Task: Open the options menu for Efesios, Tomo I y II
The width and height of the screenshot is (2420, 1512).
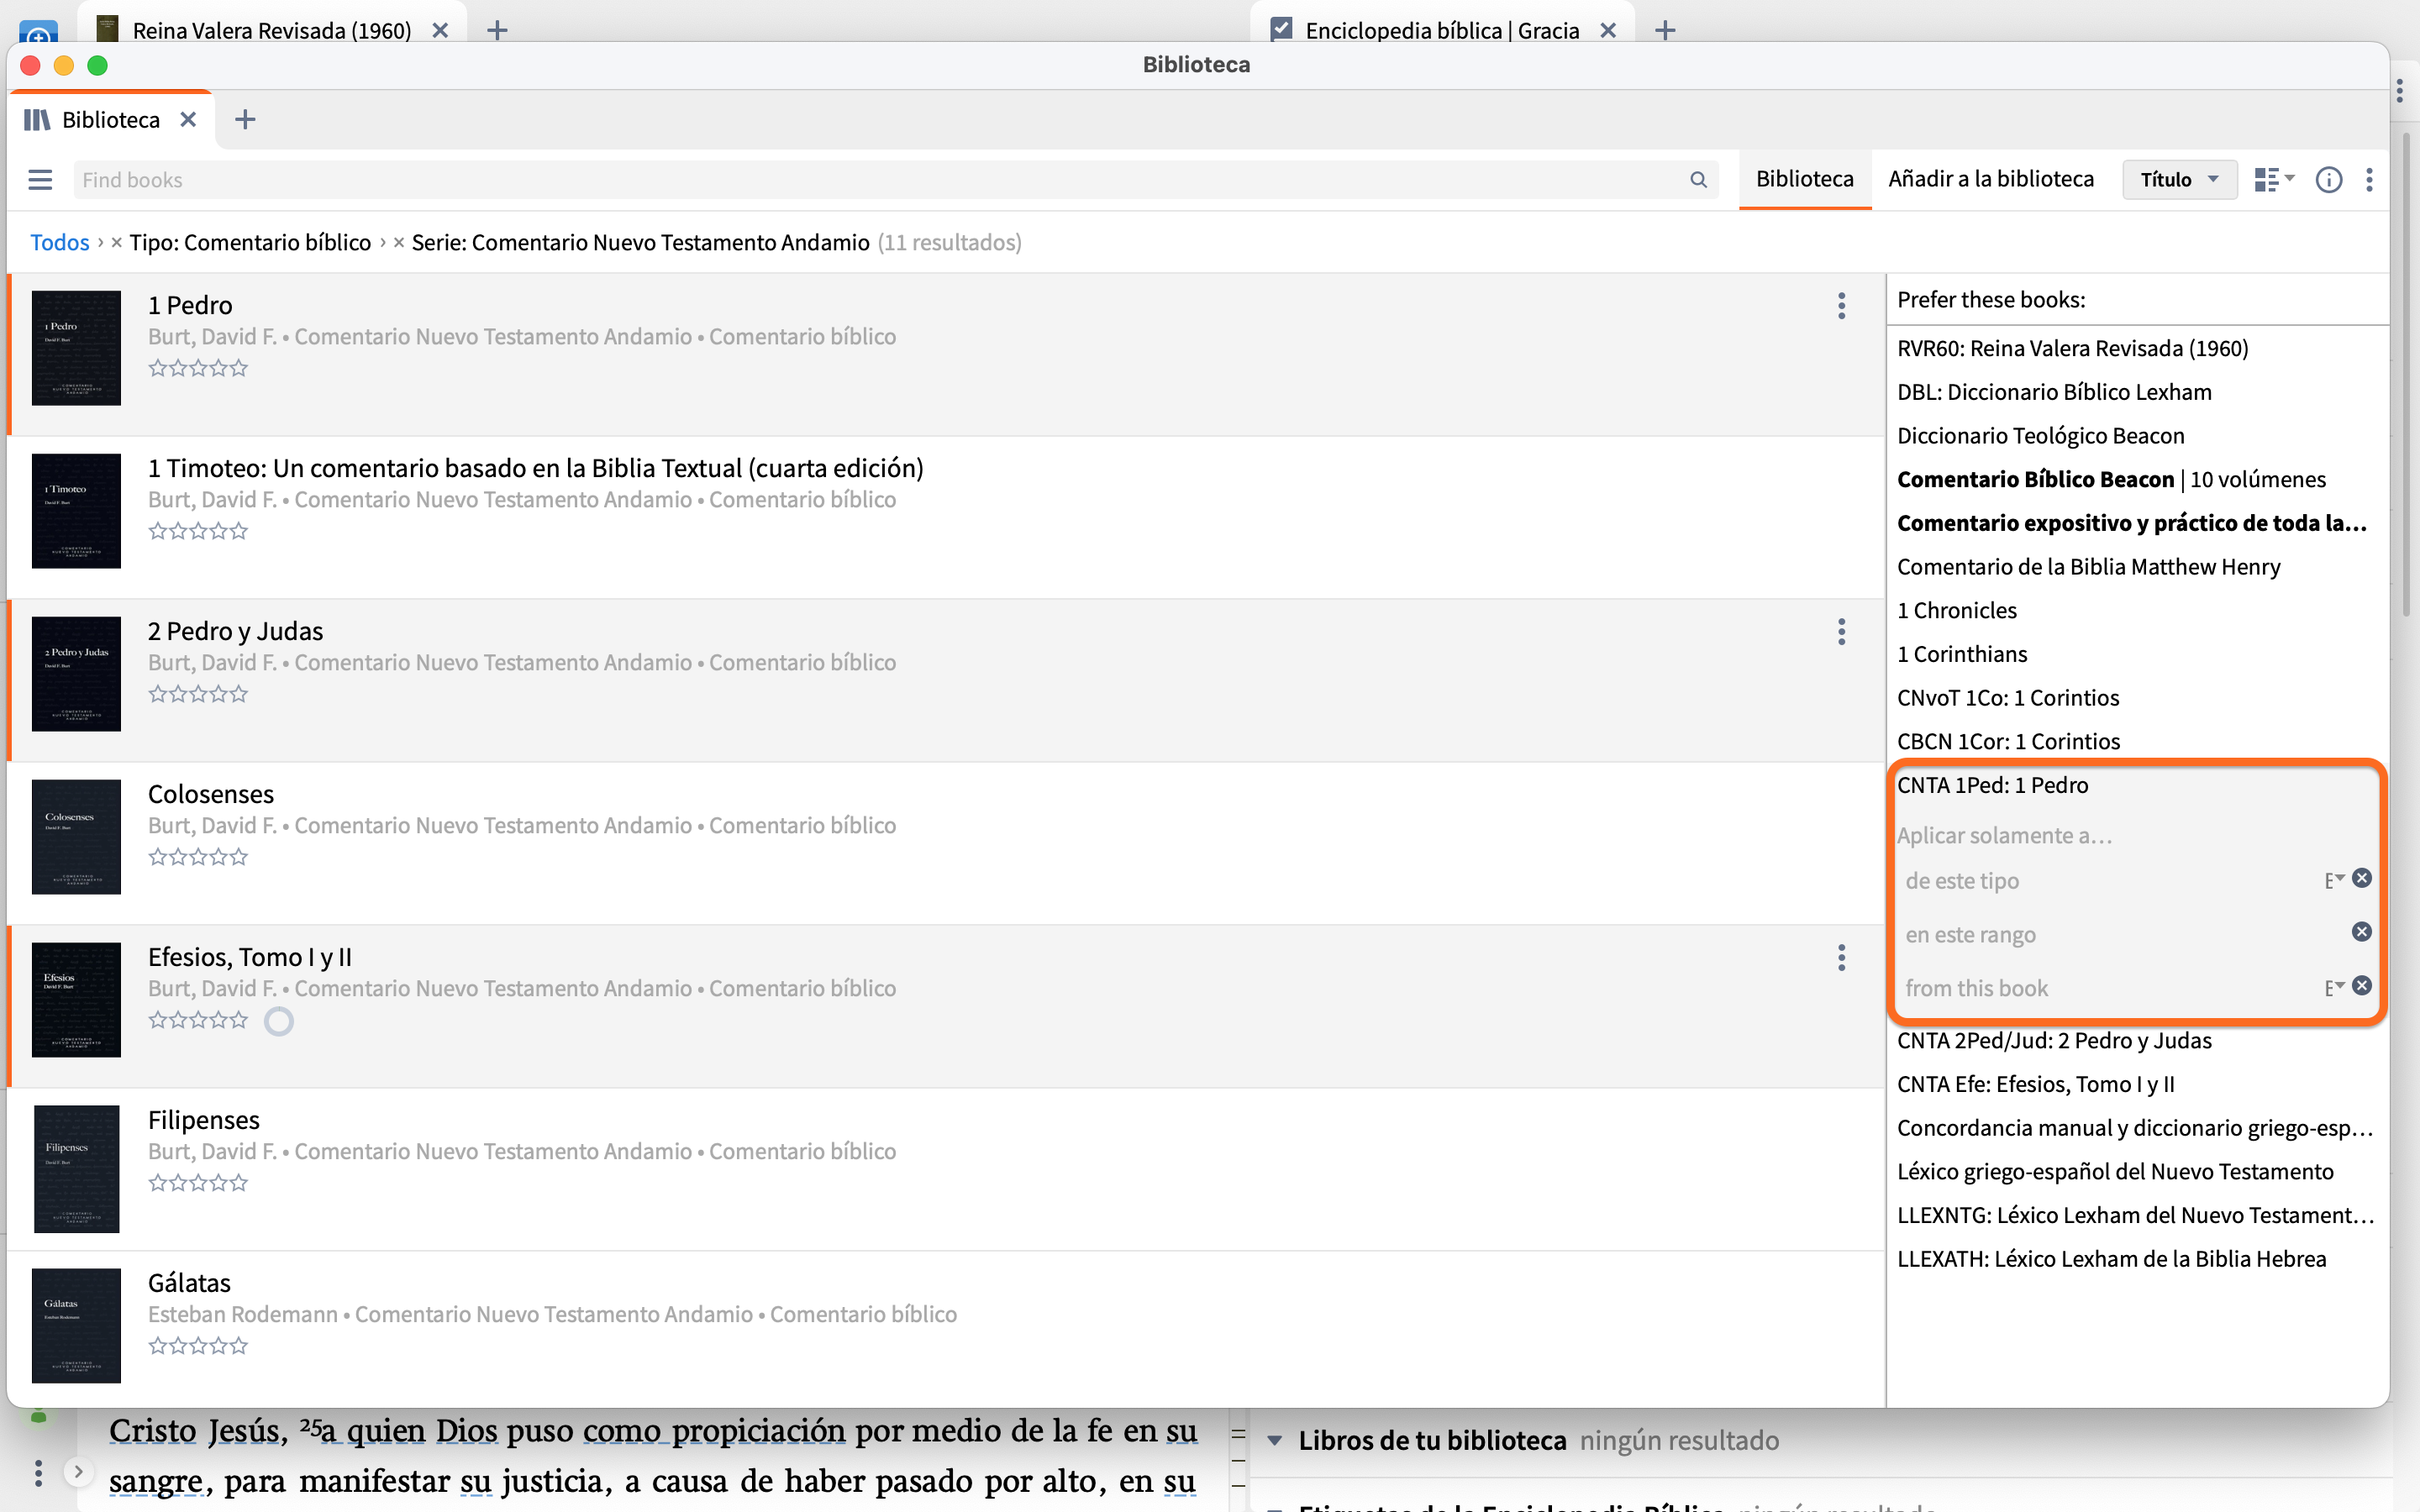Action: click(1841, 958)
